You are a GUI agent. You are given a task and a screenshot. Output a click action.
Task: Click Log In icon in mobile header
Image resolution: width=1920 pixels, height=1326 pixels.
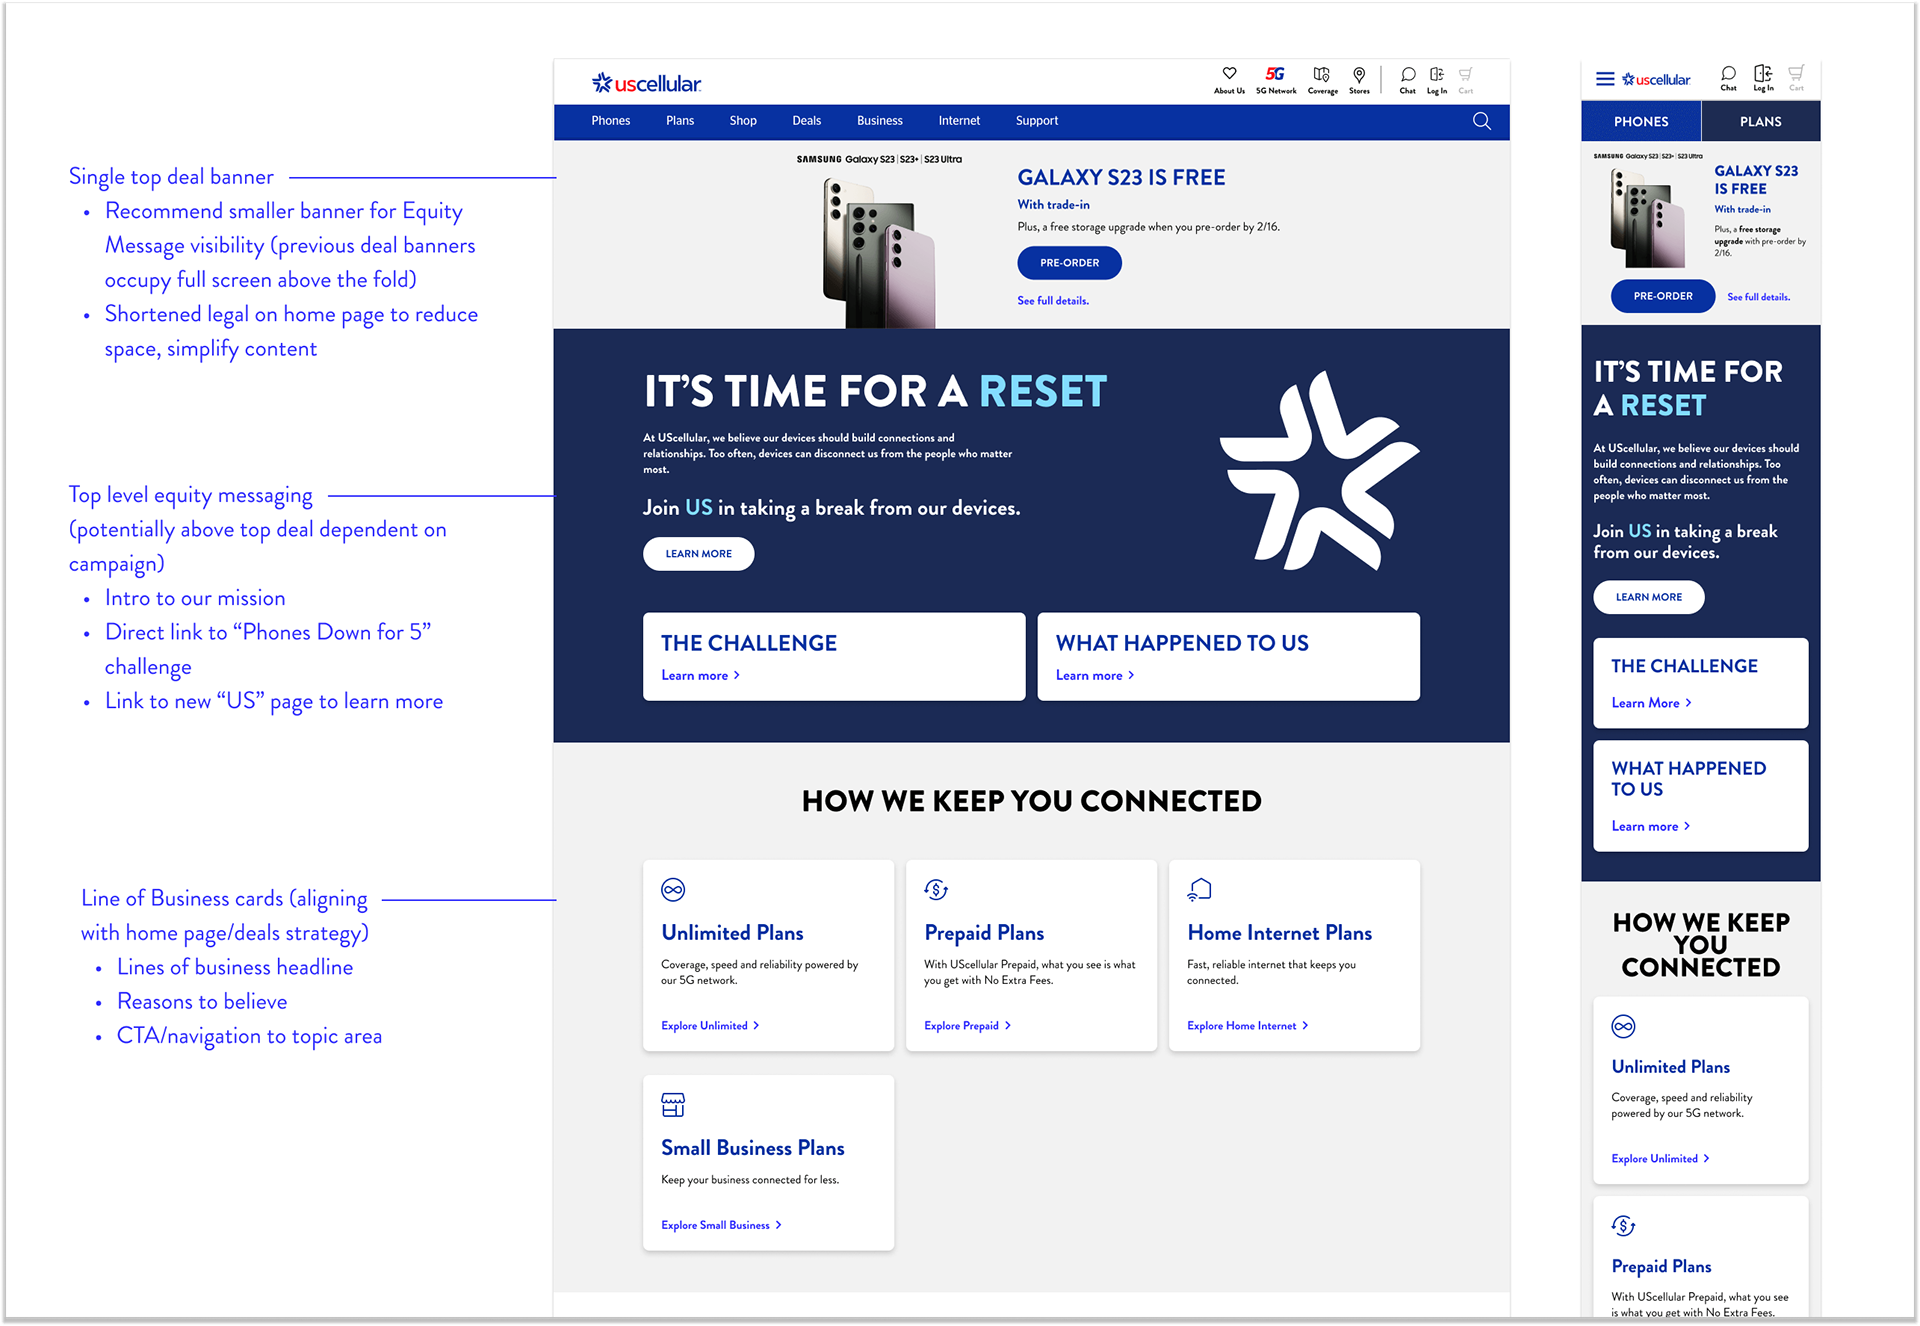1763,73
